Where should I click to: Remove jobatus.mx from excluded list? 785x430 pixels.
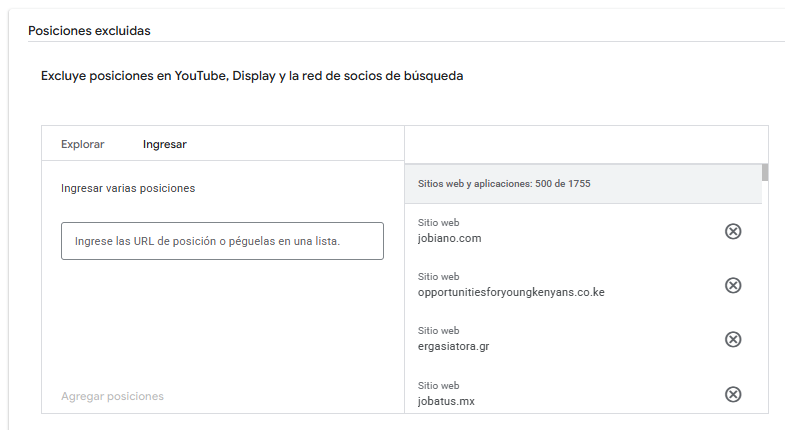pos(733,394)
